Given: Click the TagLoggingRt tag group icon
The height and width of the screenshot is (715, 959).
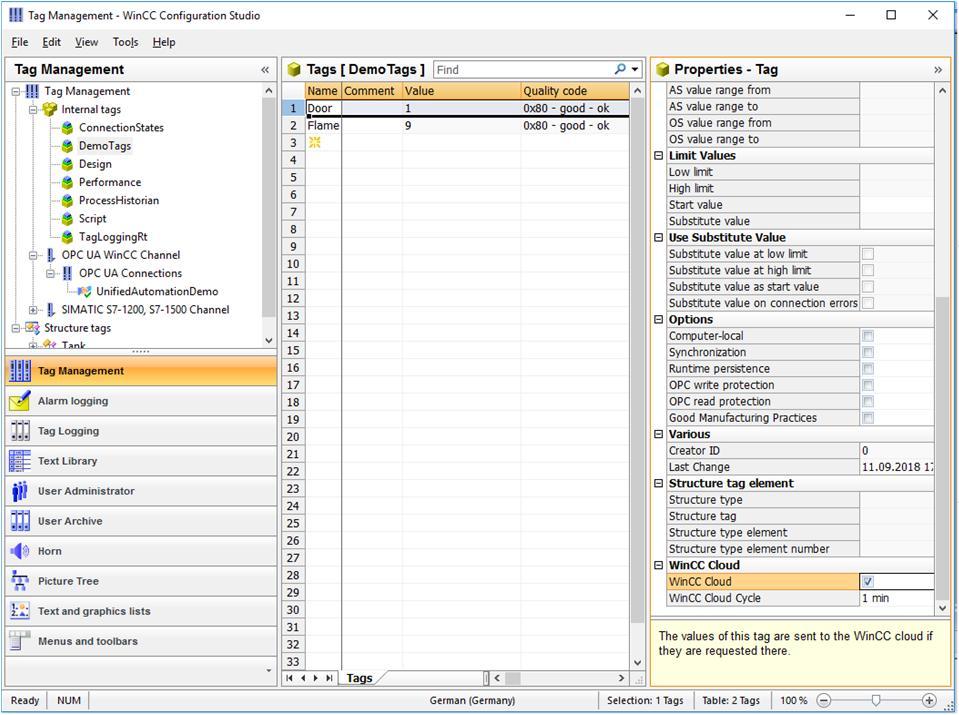Looking at the screenshot, I should 67,237.
